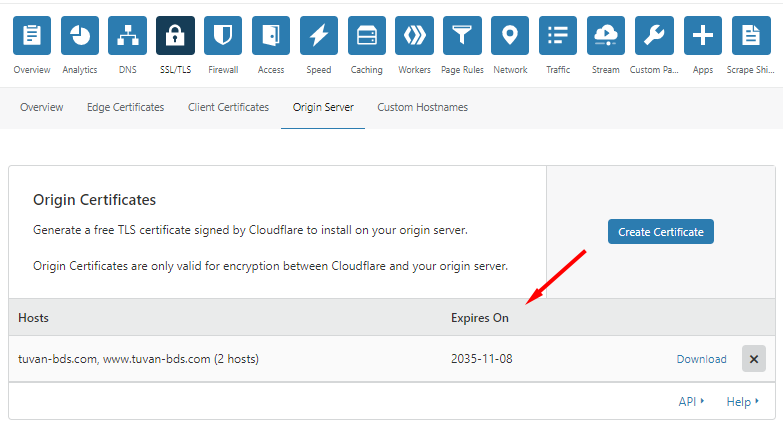Switch to the Client Certificates tab
Image resolution: width=783 pixels, height=430 pixels.
coord(228,107)
